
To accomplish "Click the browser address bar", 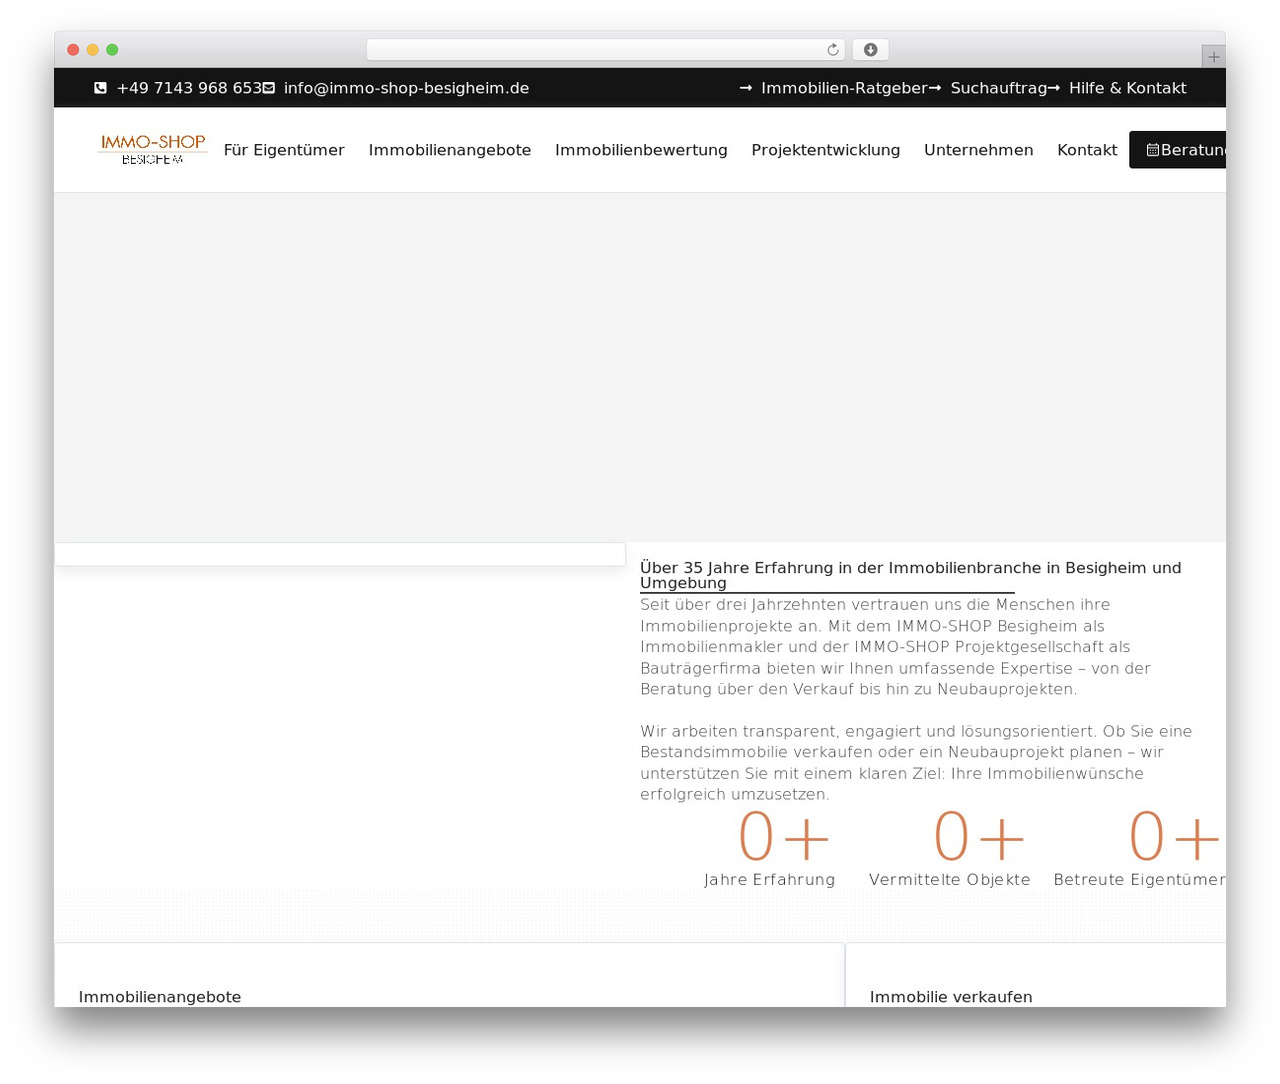I will coord(606,50).
